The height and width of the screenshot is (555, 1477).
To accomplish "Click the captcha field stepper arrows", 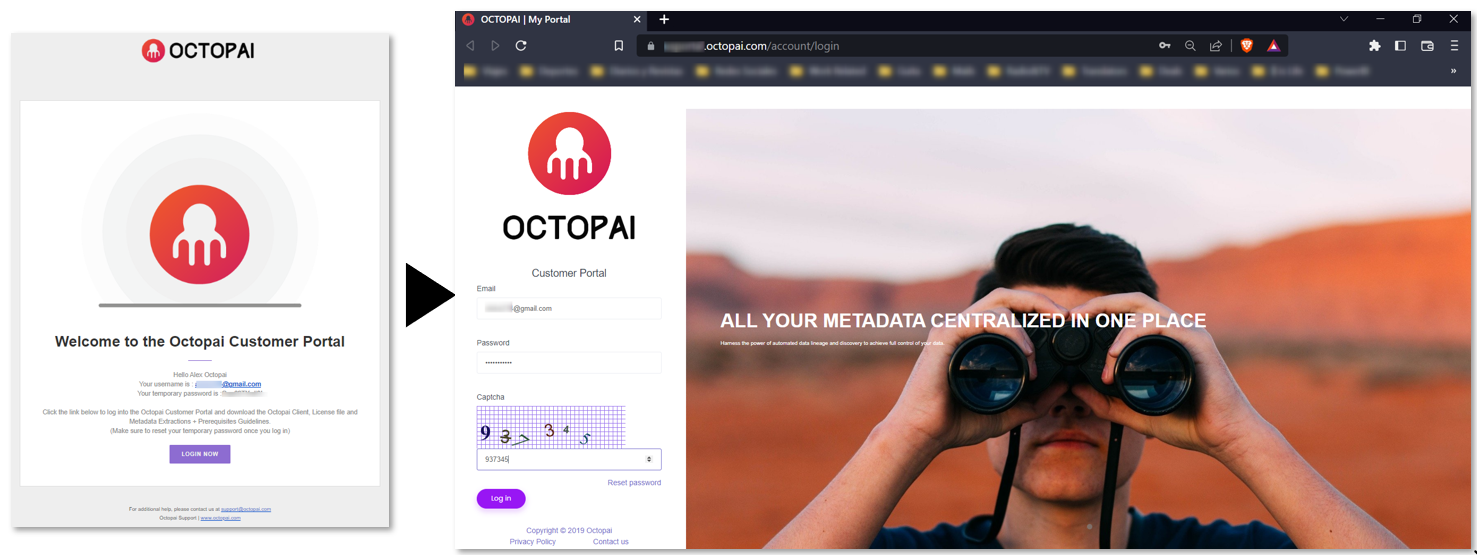I will [x=649, y=459].
